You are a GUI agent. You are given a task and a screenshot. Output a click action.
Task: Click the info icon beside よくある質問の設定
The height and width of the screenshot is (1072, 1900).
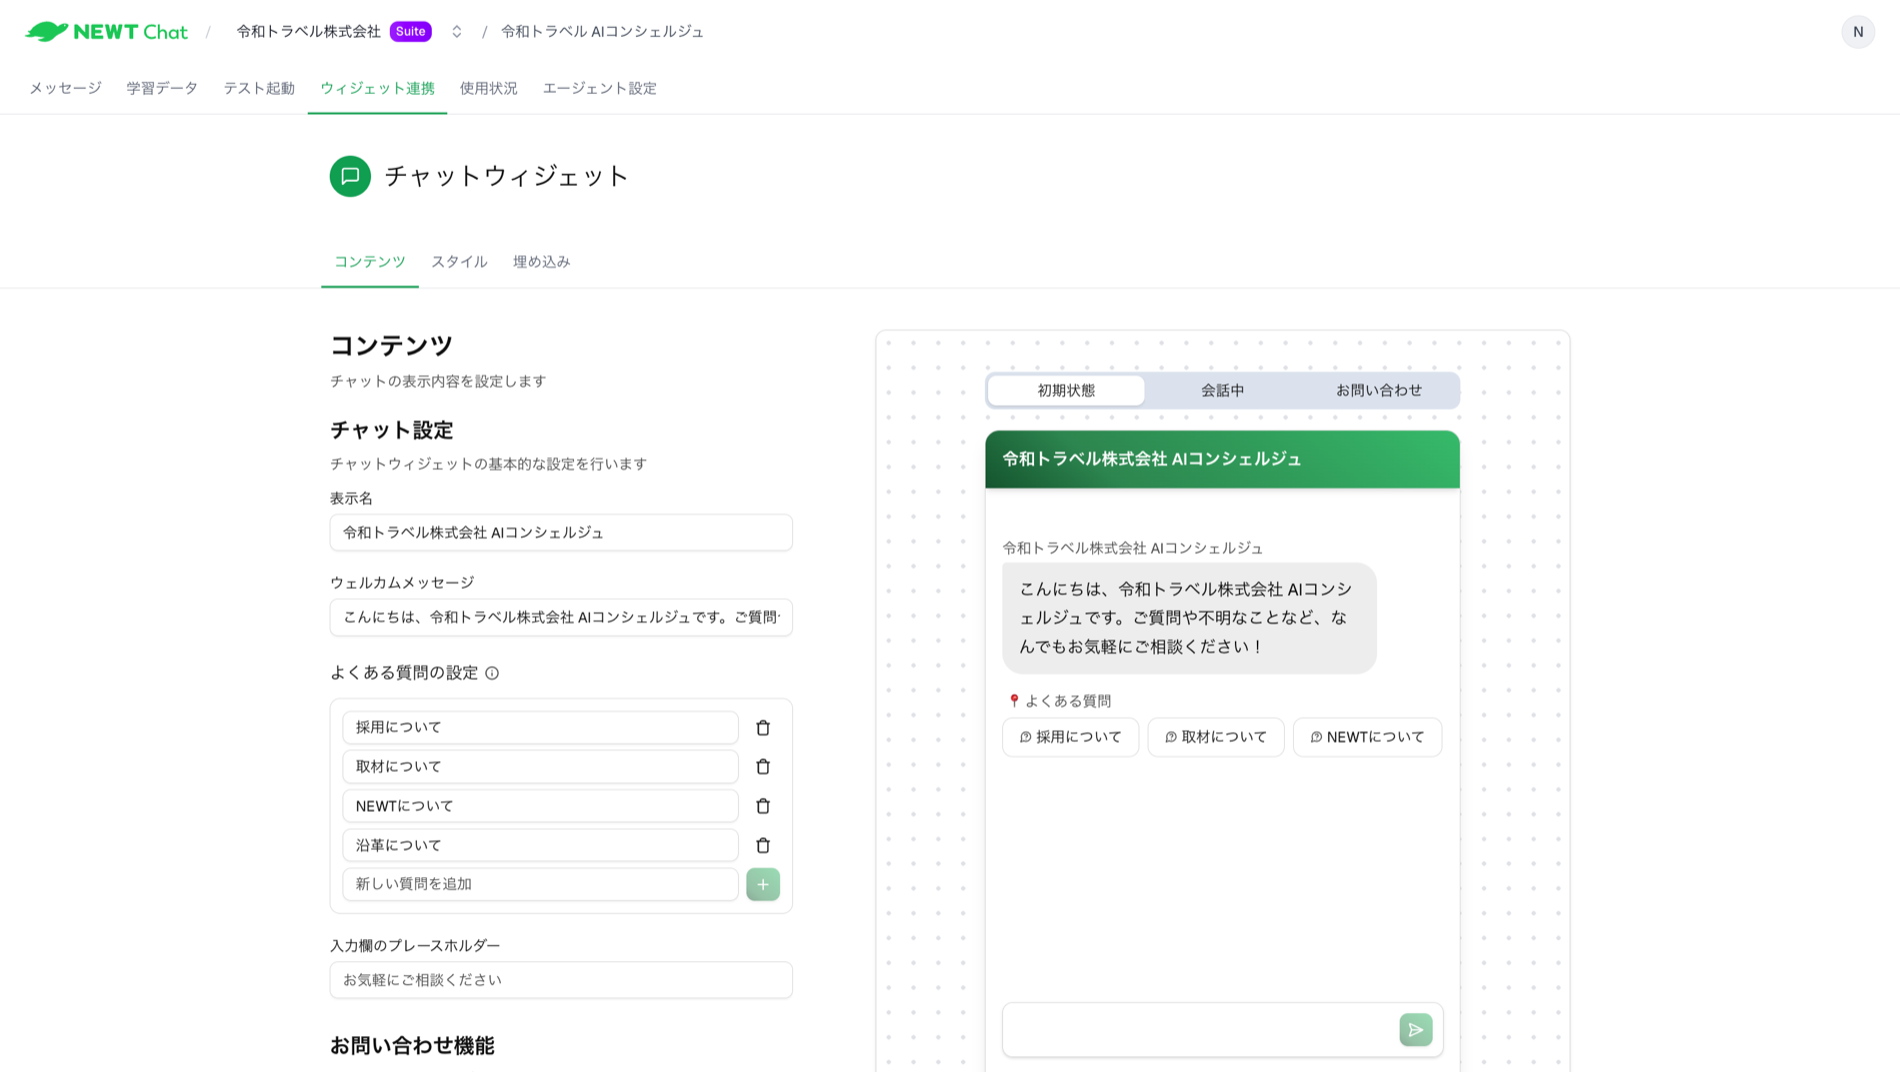491,674
